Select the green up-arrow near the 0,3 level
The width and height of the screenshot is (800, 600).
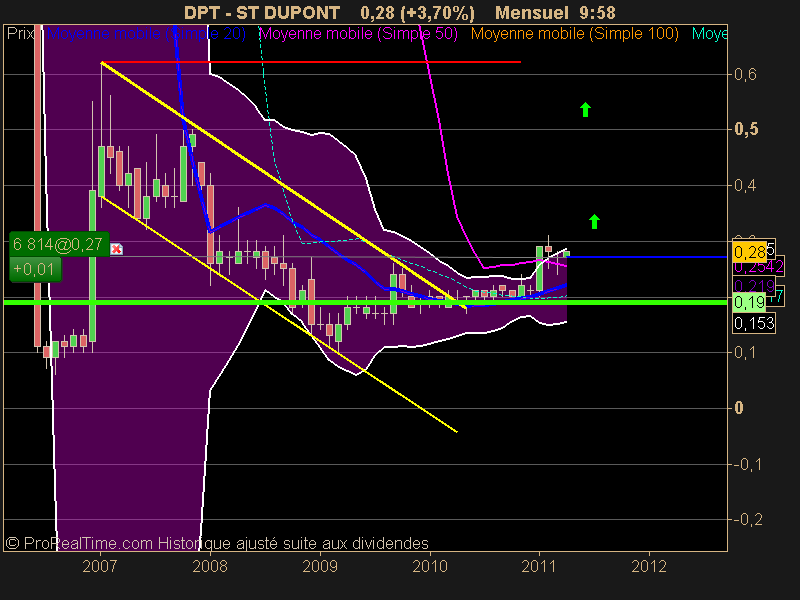point(594,221)
